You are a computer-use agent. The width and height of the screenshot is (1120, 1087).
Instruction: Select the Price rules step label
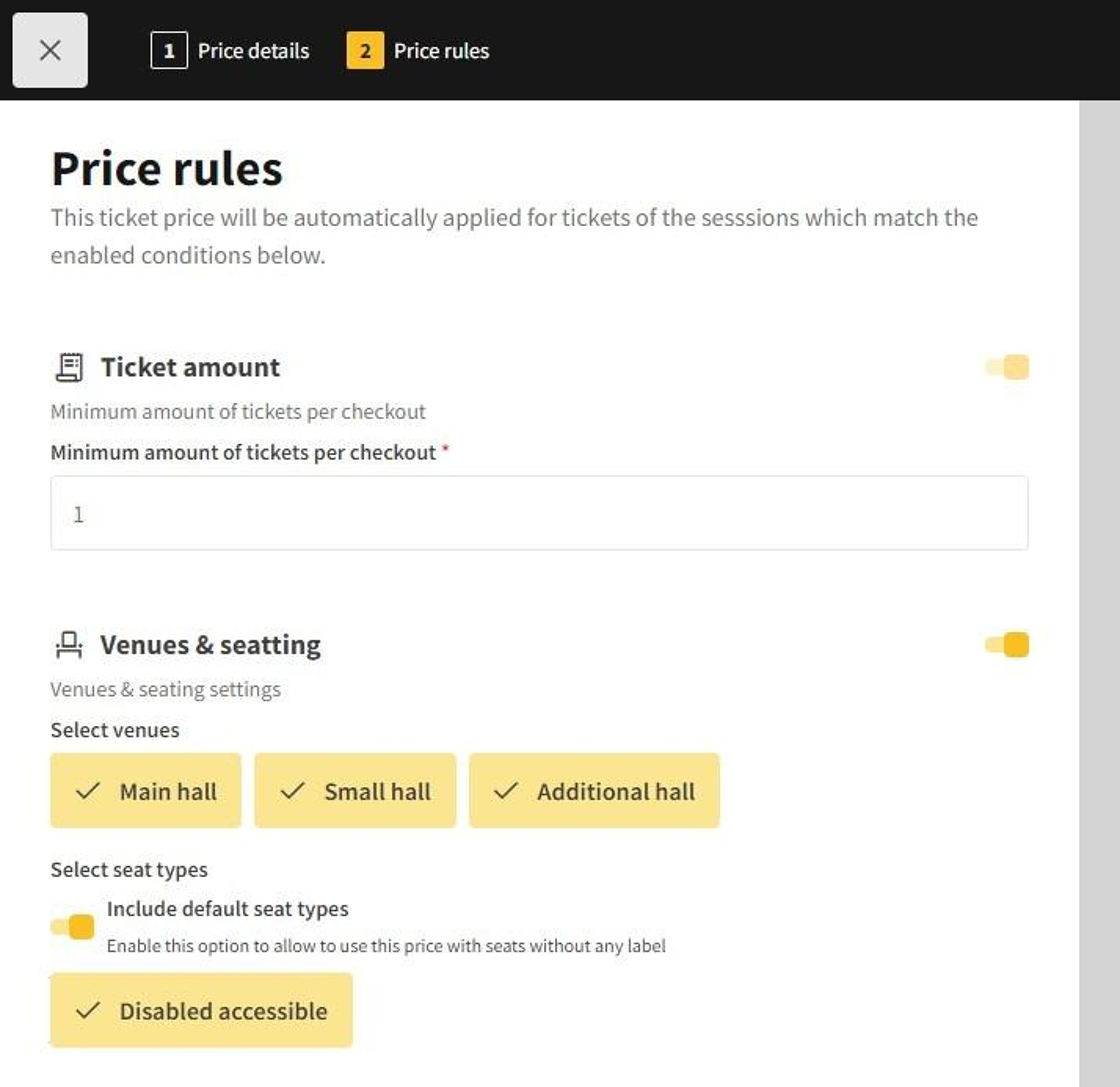click(441, 50)
